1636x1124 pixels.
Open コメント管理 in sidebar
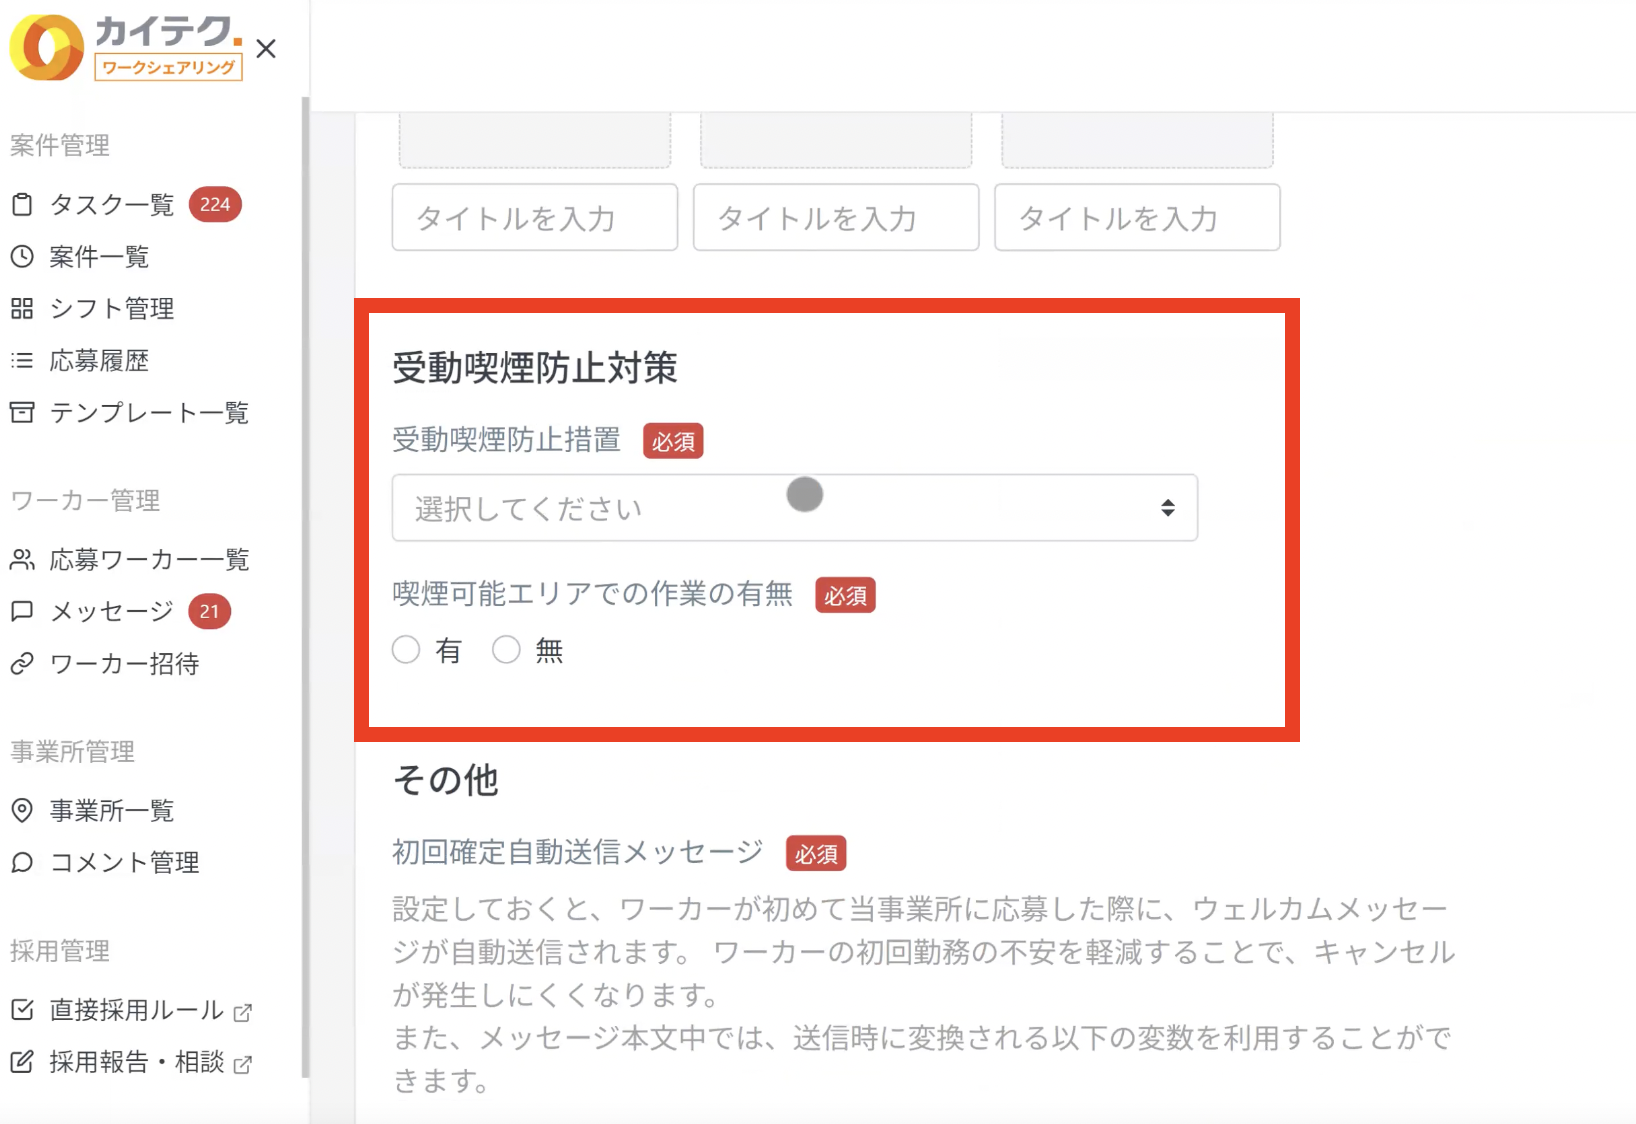(x=124, y=862)
